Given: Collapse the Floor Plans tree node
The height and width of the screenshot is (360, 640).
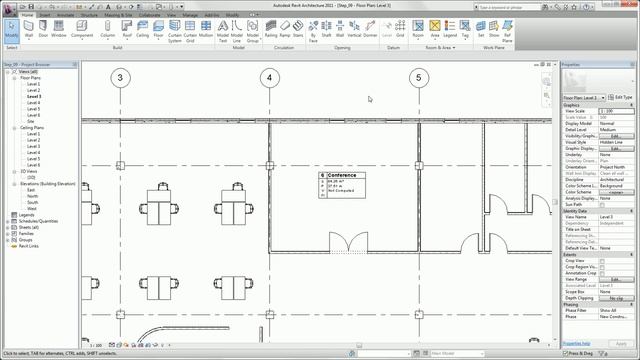Looking at the screenshot, I should (14, 78).
